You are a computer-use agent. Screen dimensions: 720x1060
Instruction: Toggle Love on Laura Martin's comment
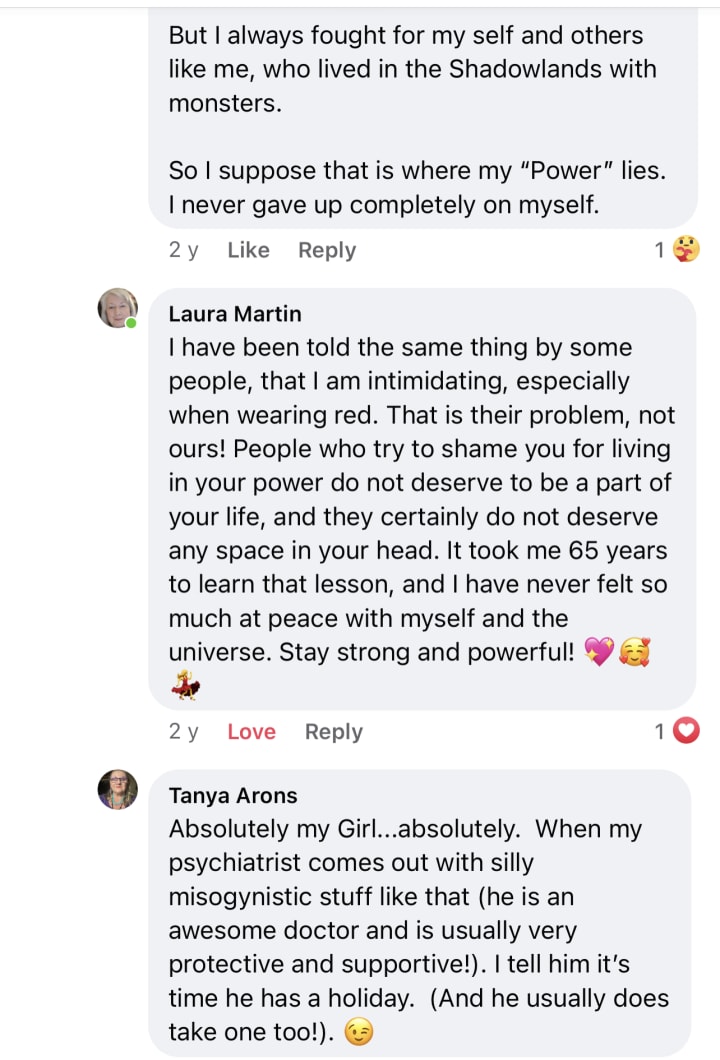pyautogui.click(x=251, y=732)
